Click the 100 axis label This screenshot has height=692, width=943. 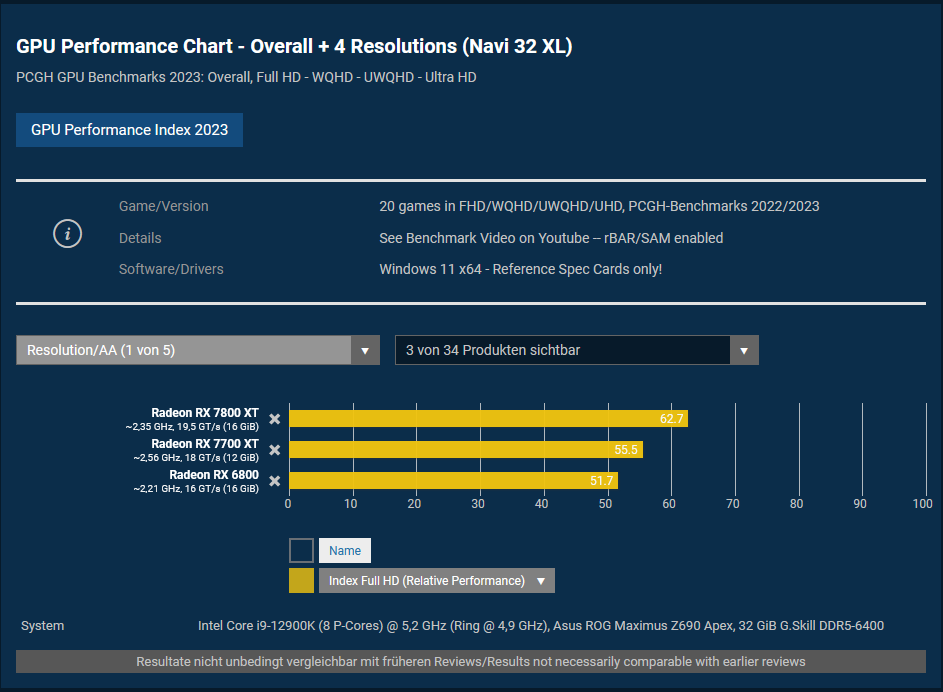point(923,504)
